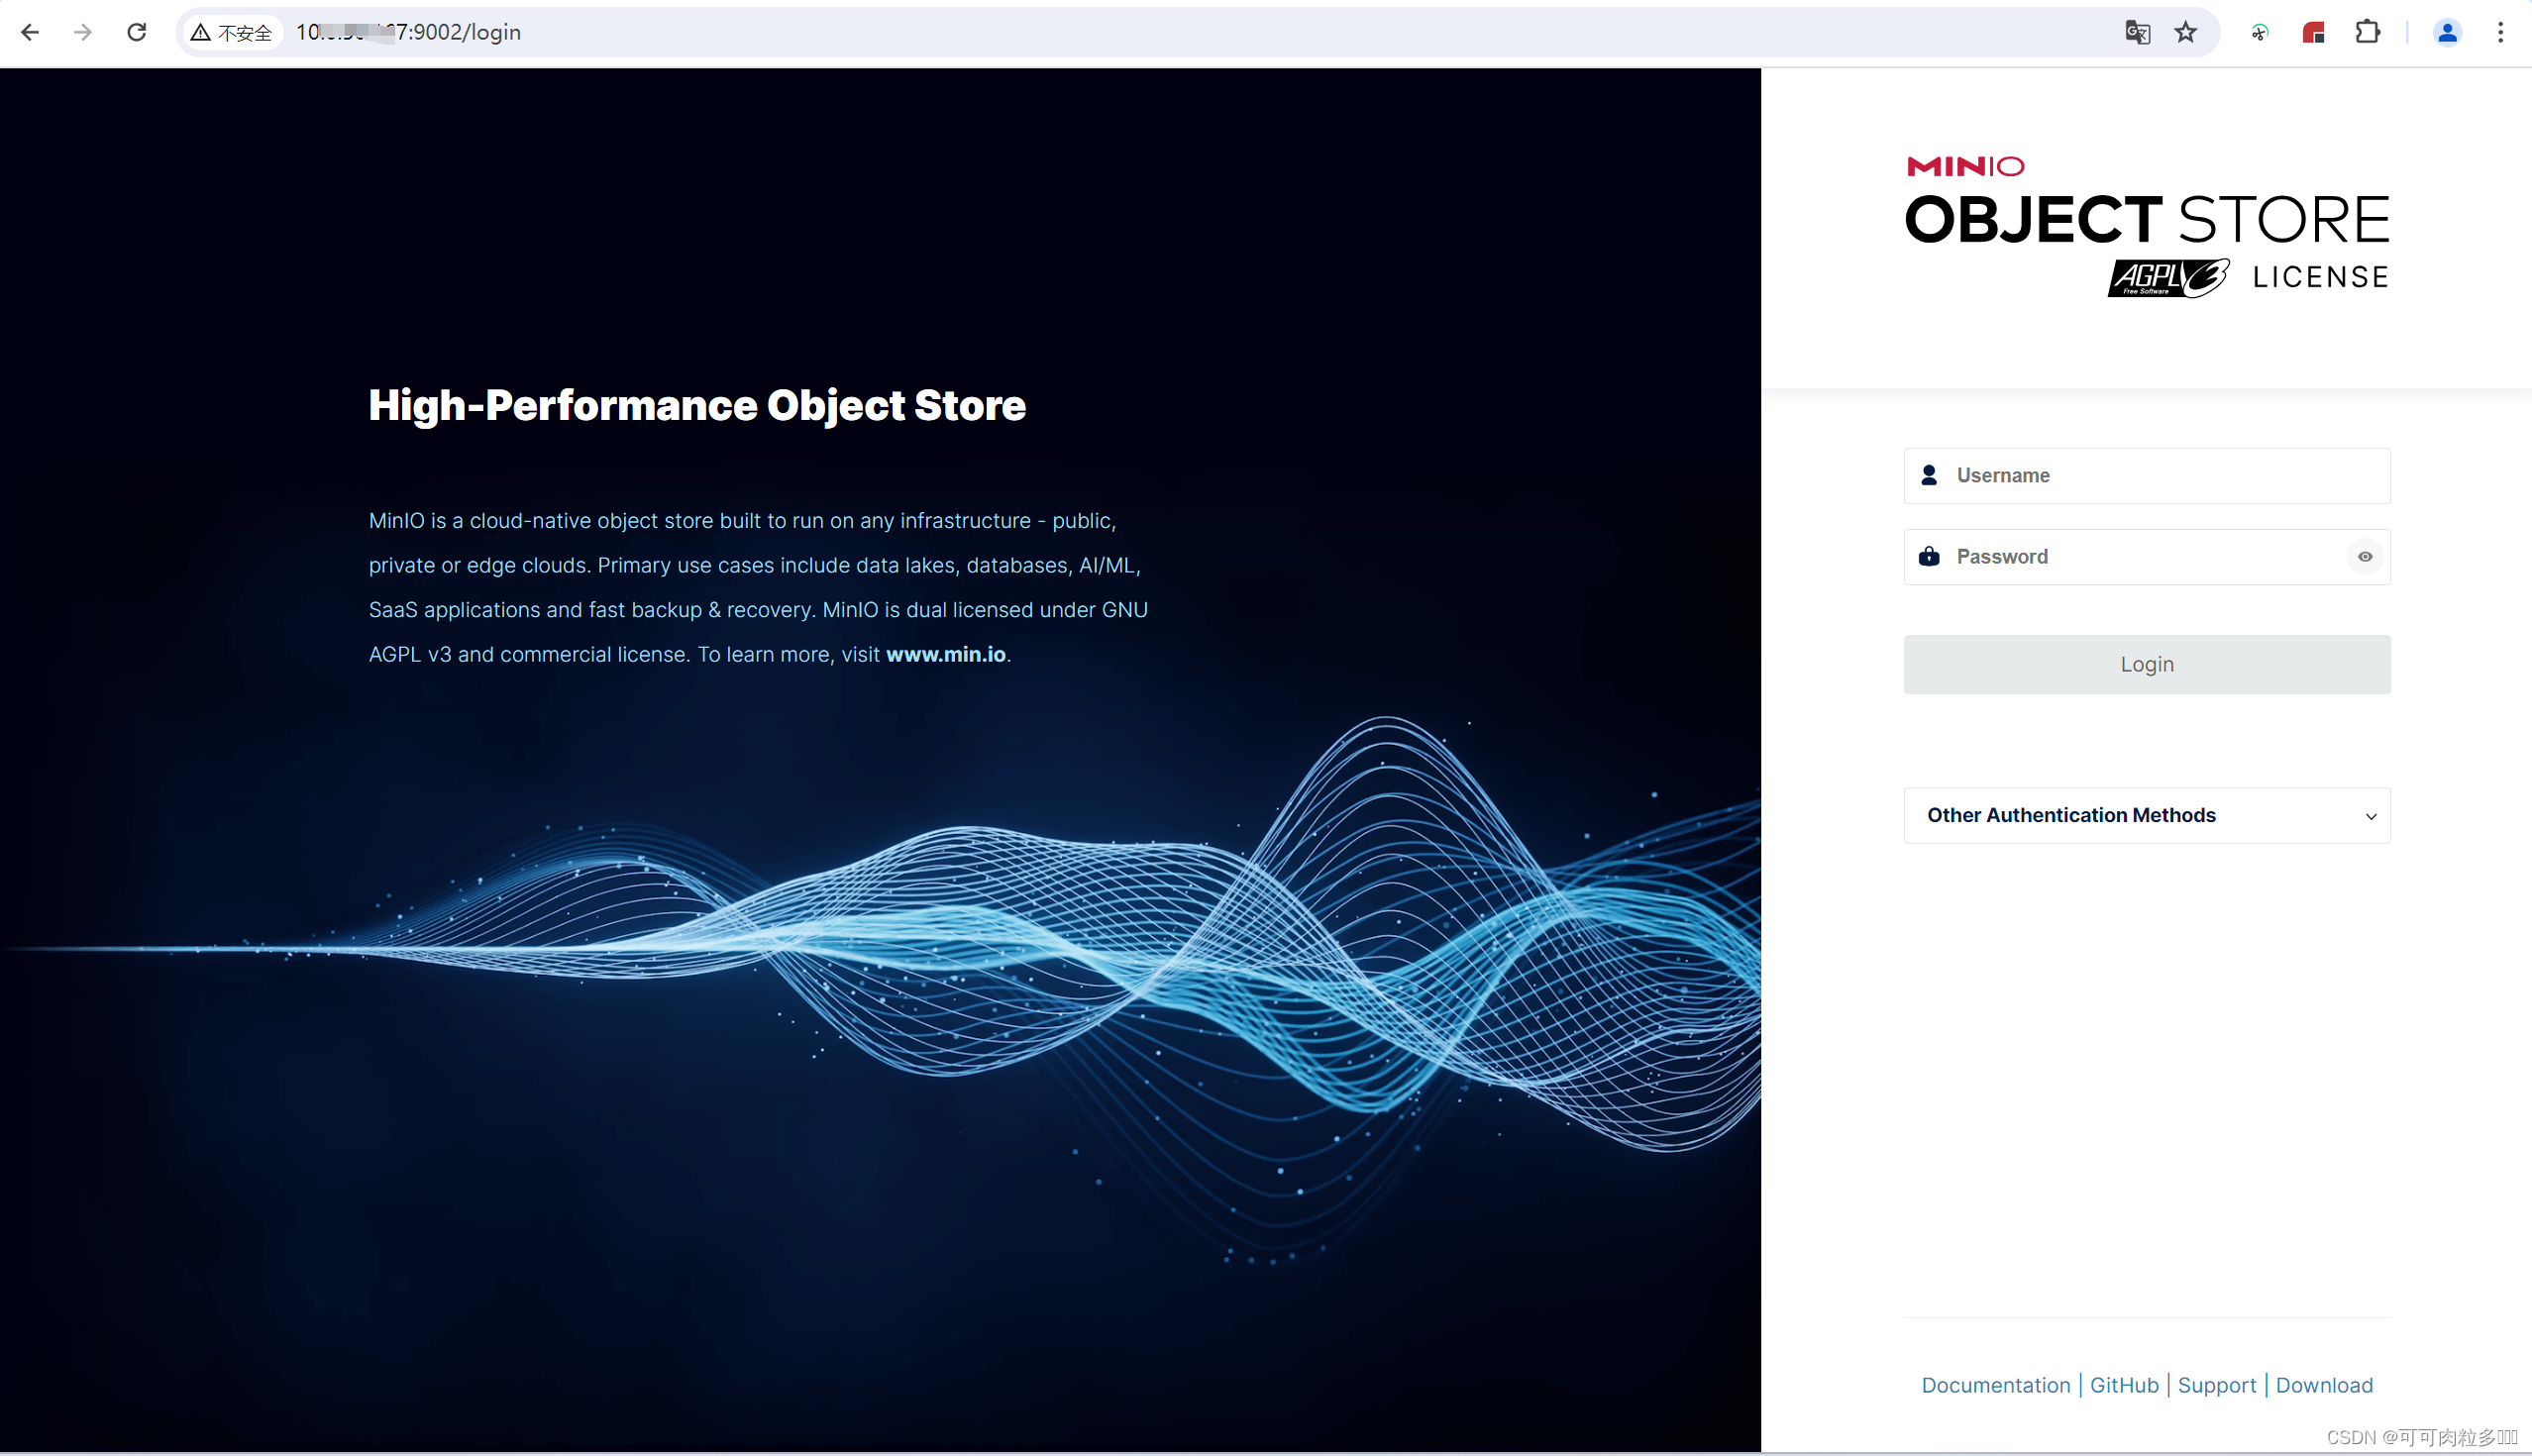Reload the MinIO login page
Image resolution: width=2532 pixels, height=1456 pixels.
point(137,32)
